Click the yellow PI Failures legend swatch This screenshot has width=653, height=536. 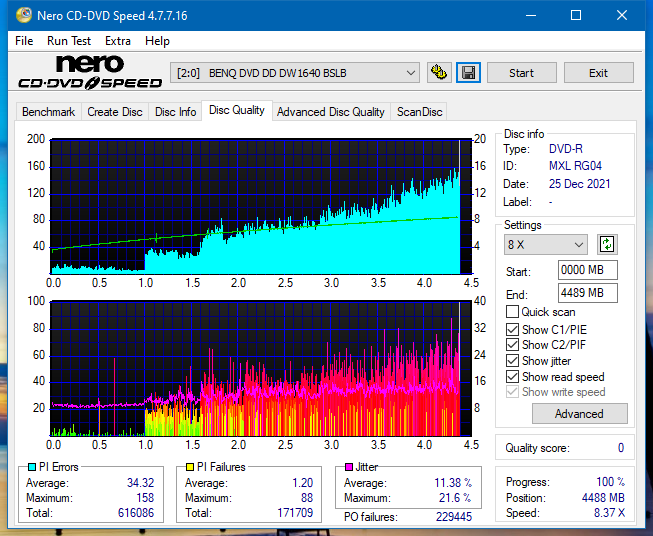(x=190, y=467)
